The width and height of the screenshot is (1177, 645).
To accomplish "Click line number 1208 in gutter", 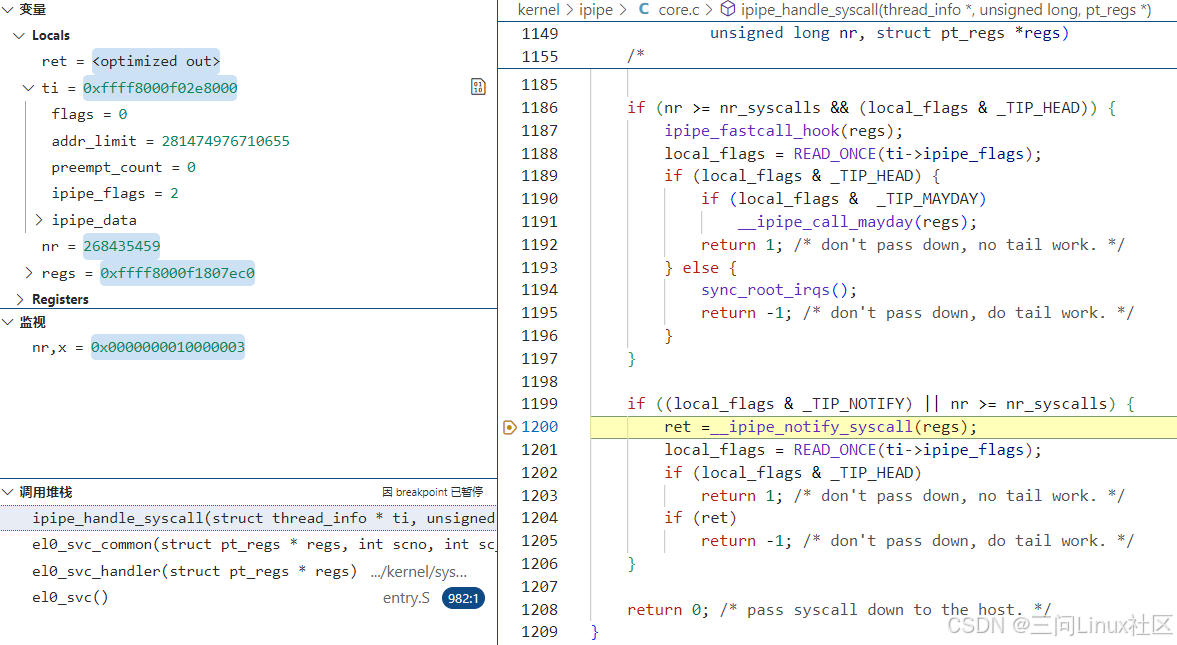I will [x=540, y=610].
